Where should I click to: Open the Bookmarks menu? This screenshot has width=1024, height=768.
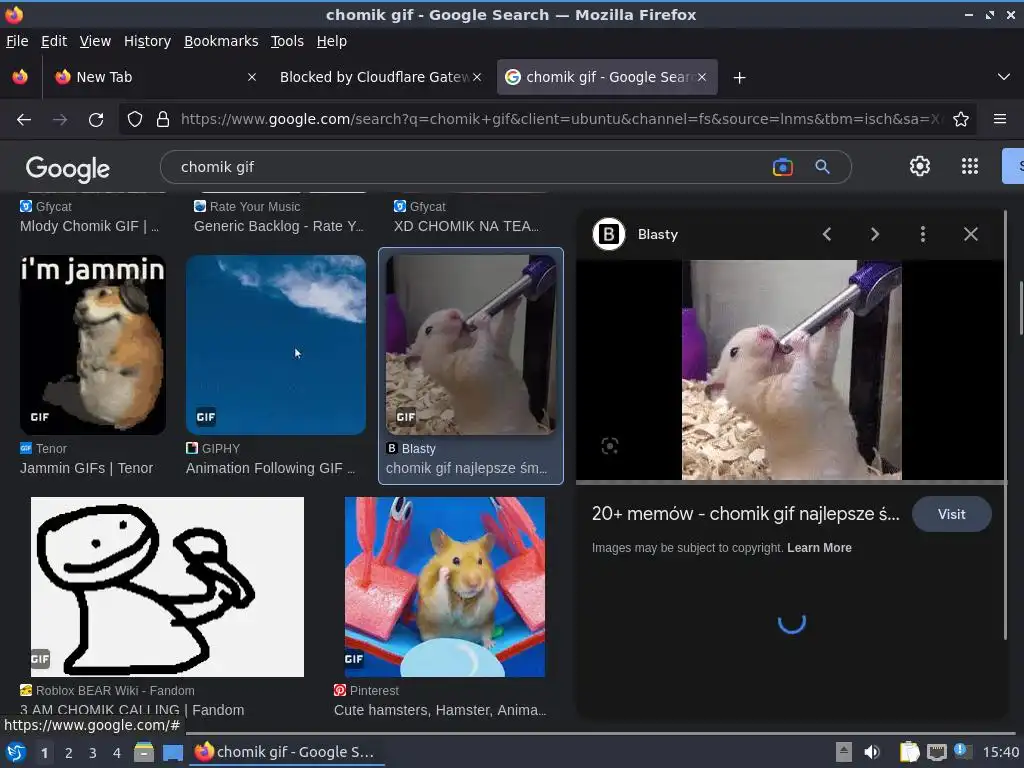(221, 41)
